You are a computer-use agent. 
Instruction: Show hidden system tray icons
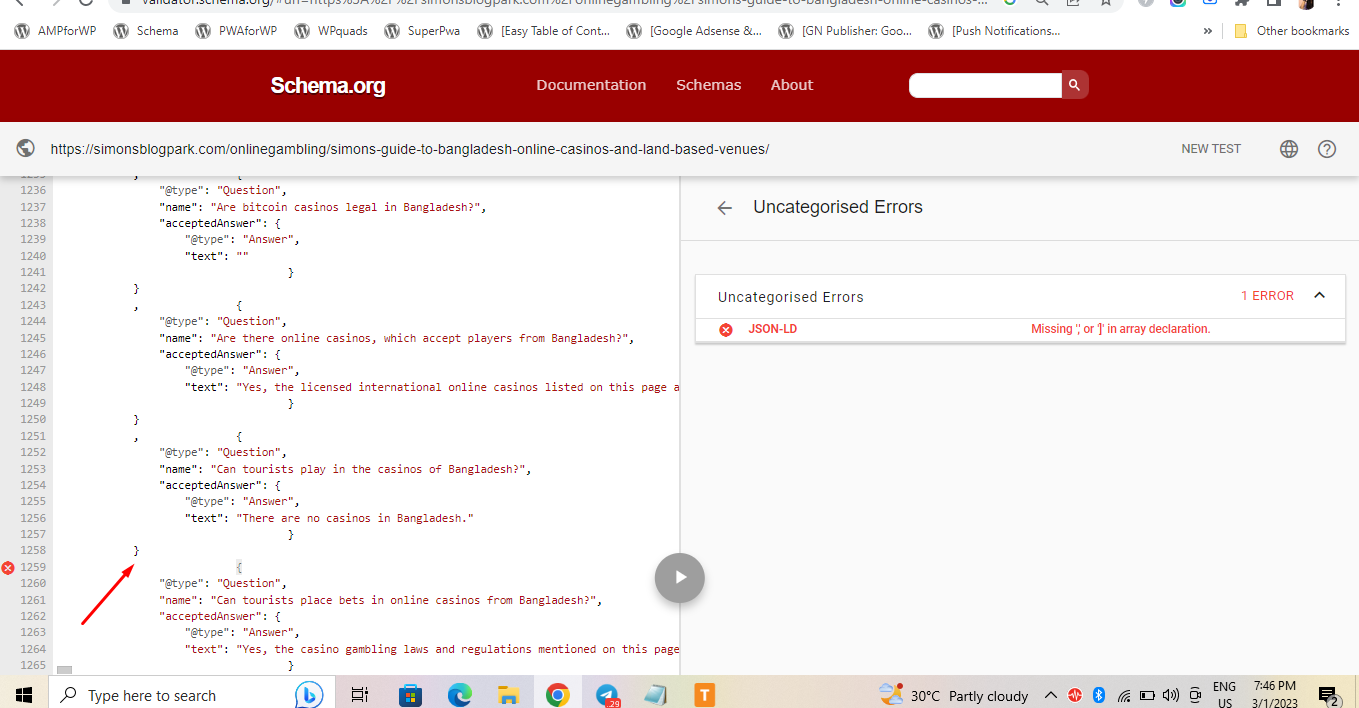pyautogui.click(x=1050, y=695)
